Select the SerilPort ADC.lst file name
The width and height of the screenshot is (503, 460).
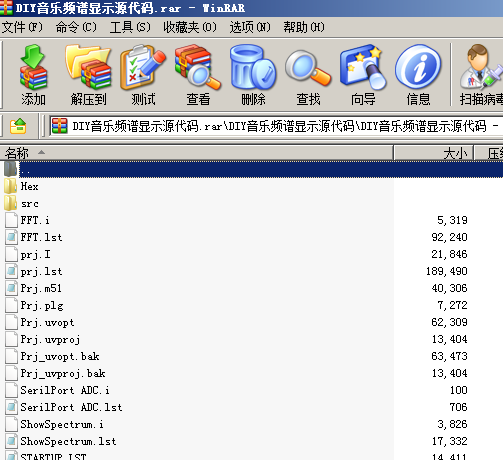pos(71,407)
